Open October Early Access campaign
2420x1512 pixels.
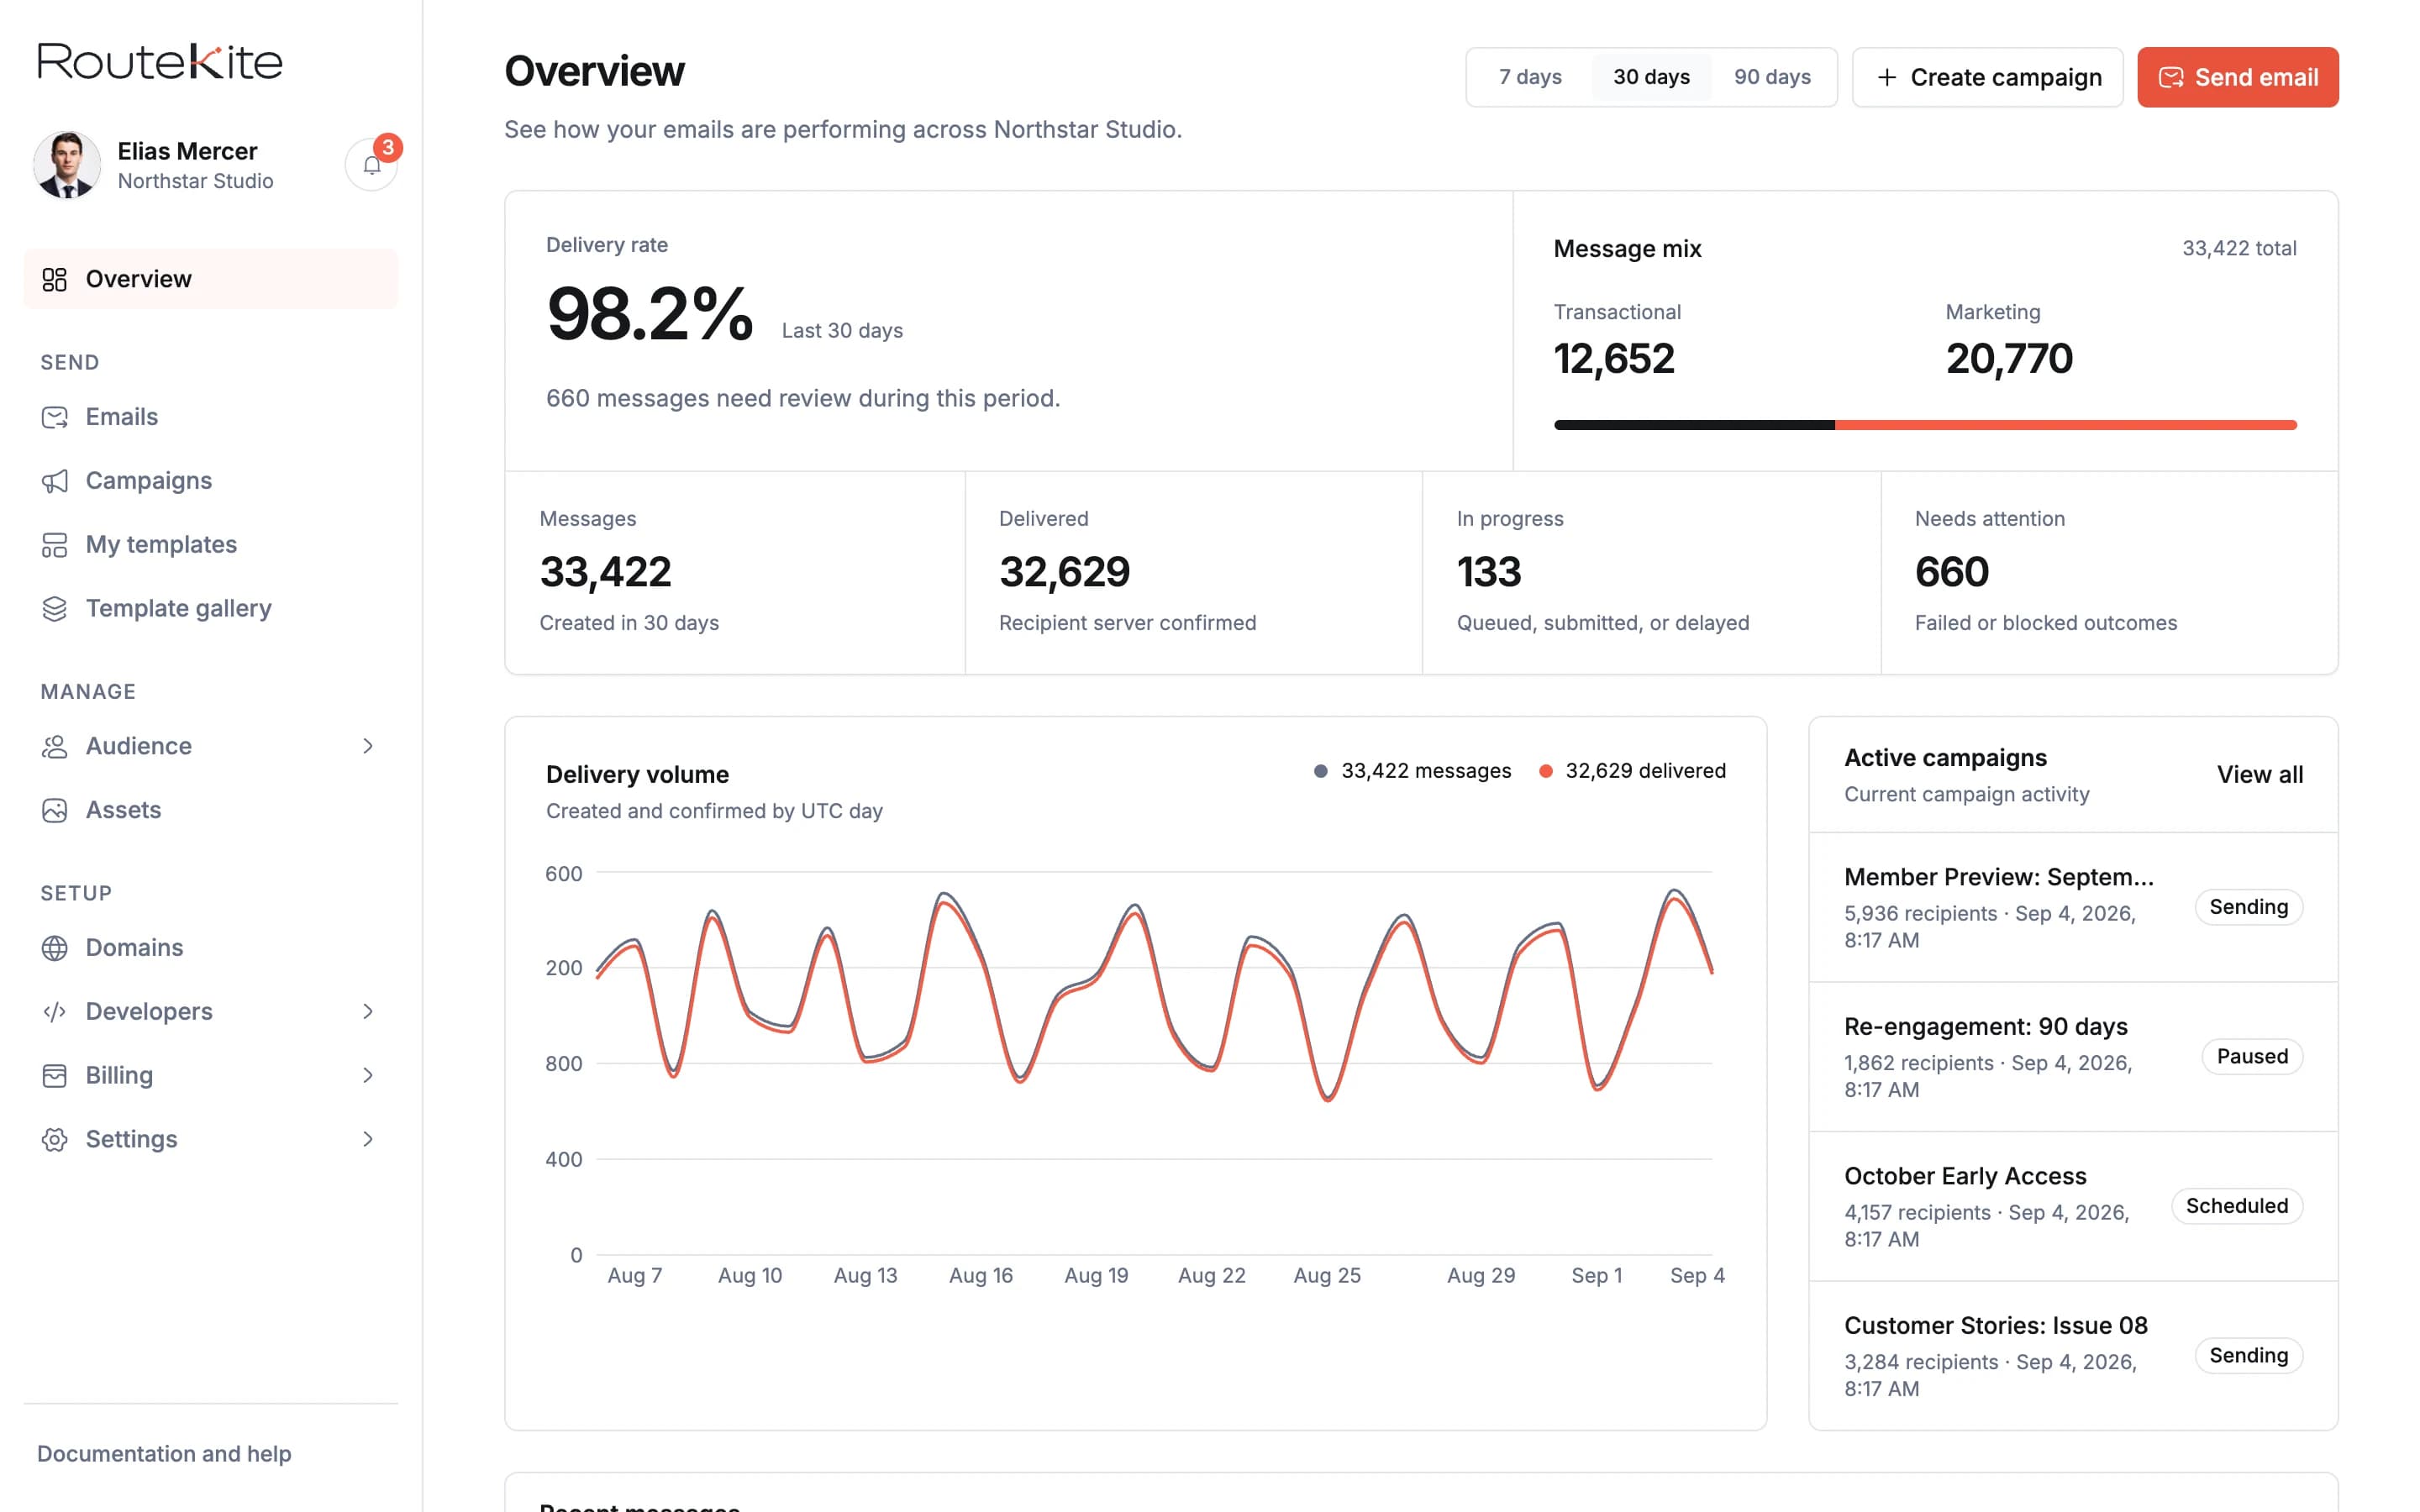(2073, 1206)
